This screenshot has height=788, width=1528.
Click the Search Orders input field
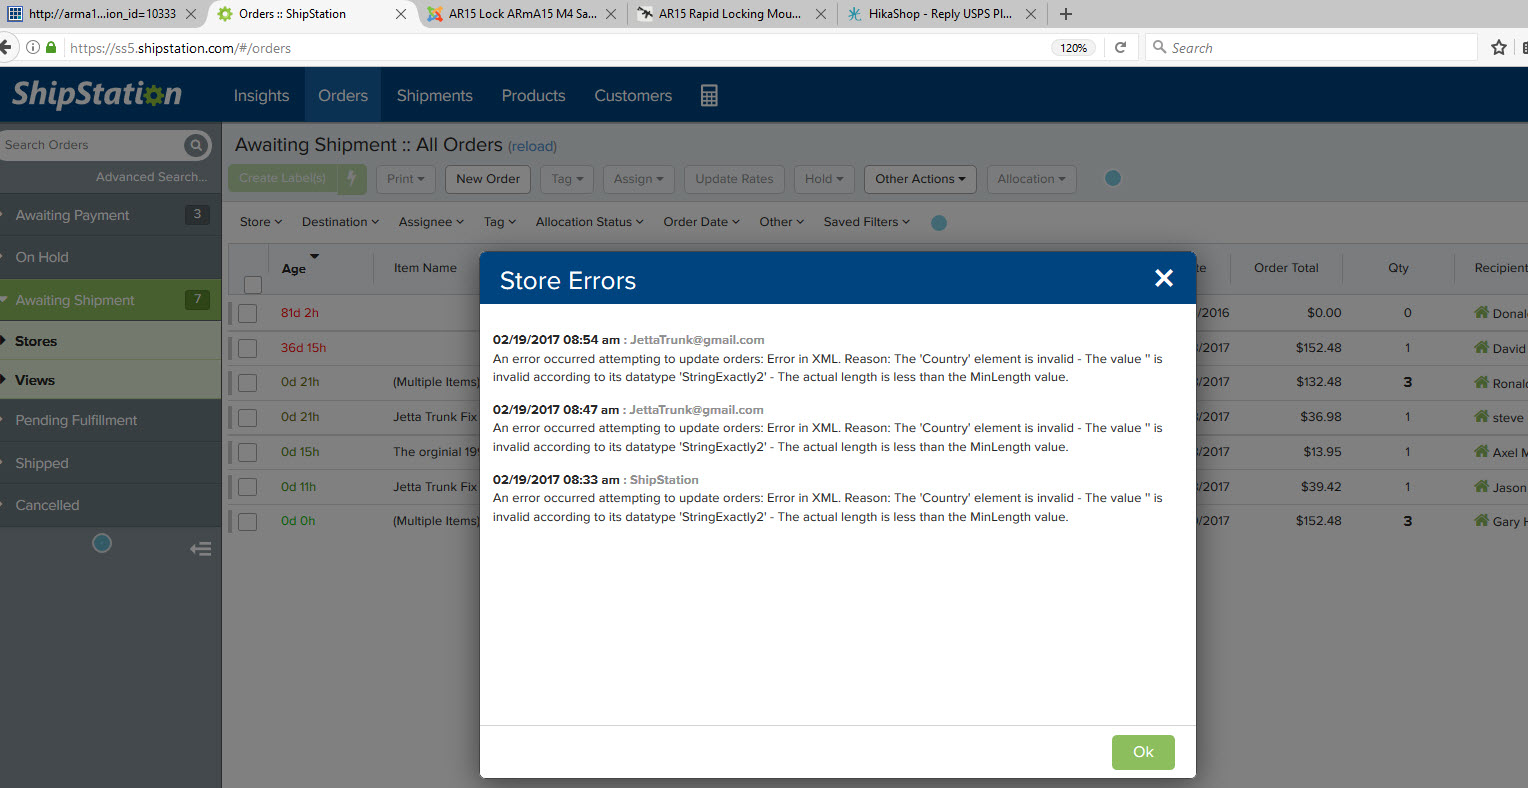tap(92, 145)
